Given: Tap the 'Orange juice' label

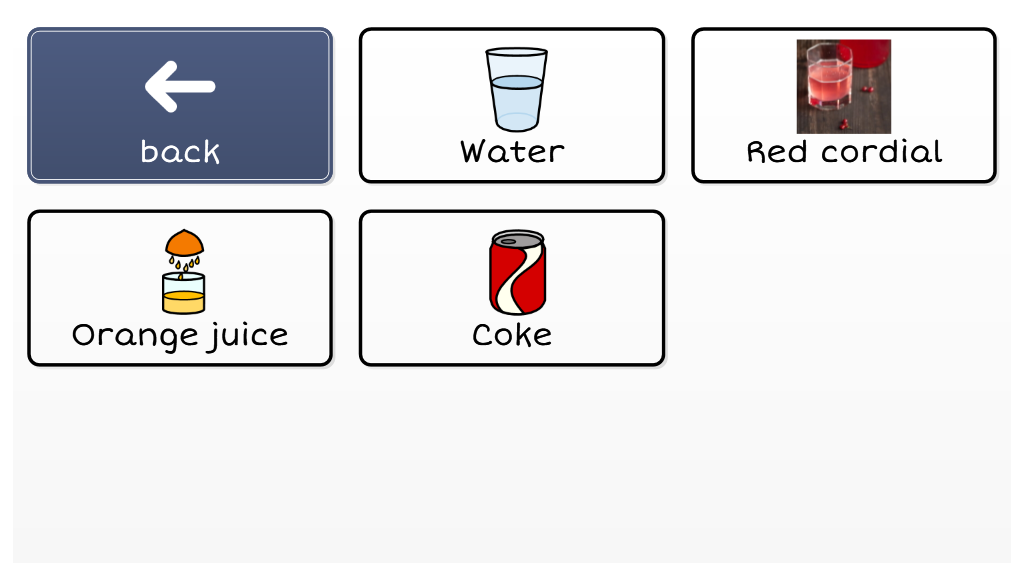Looking at the screenshot, I should (x=180, y=336).
